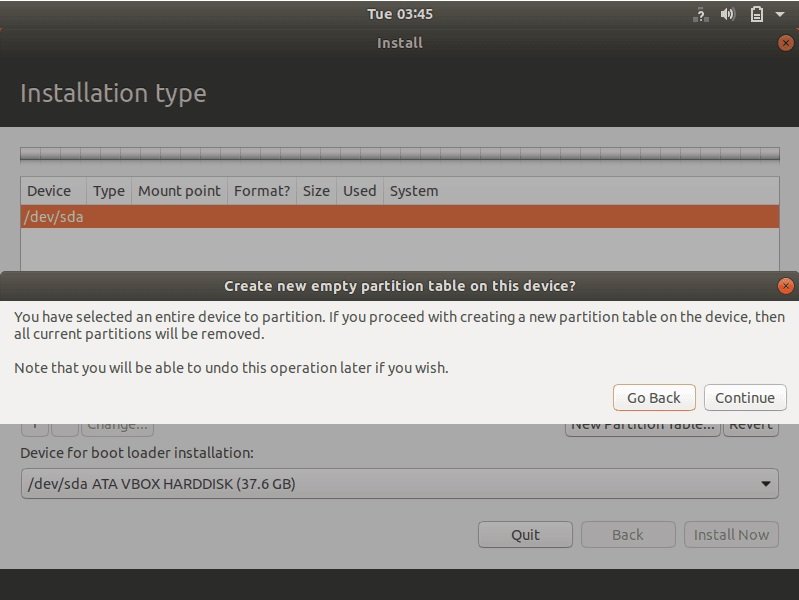Click the Device column header
This screenshot has width=799, height=600.
coord(49,191)
